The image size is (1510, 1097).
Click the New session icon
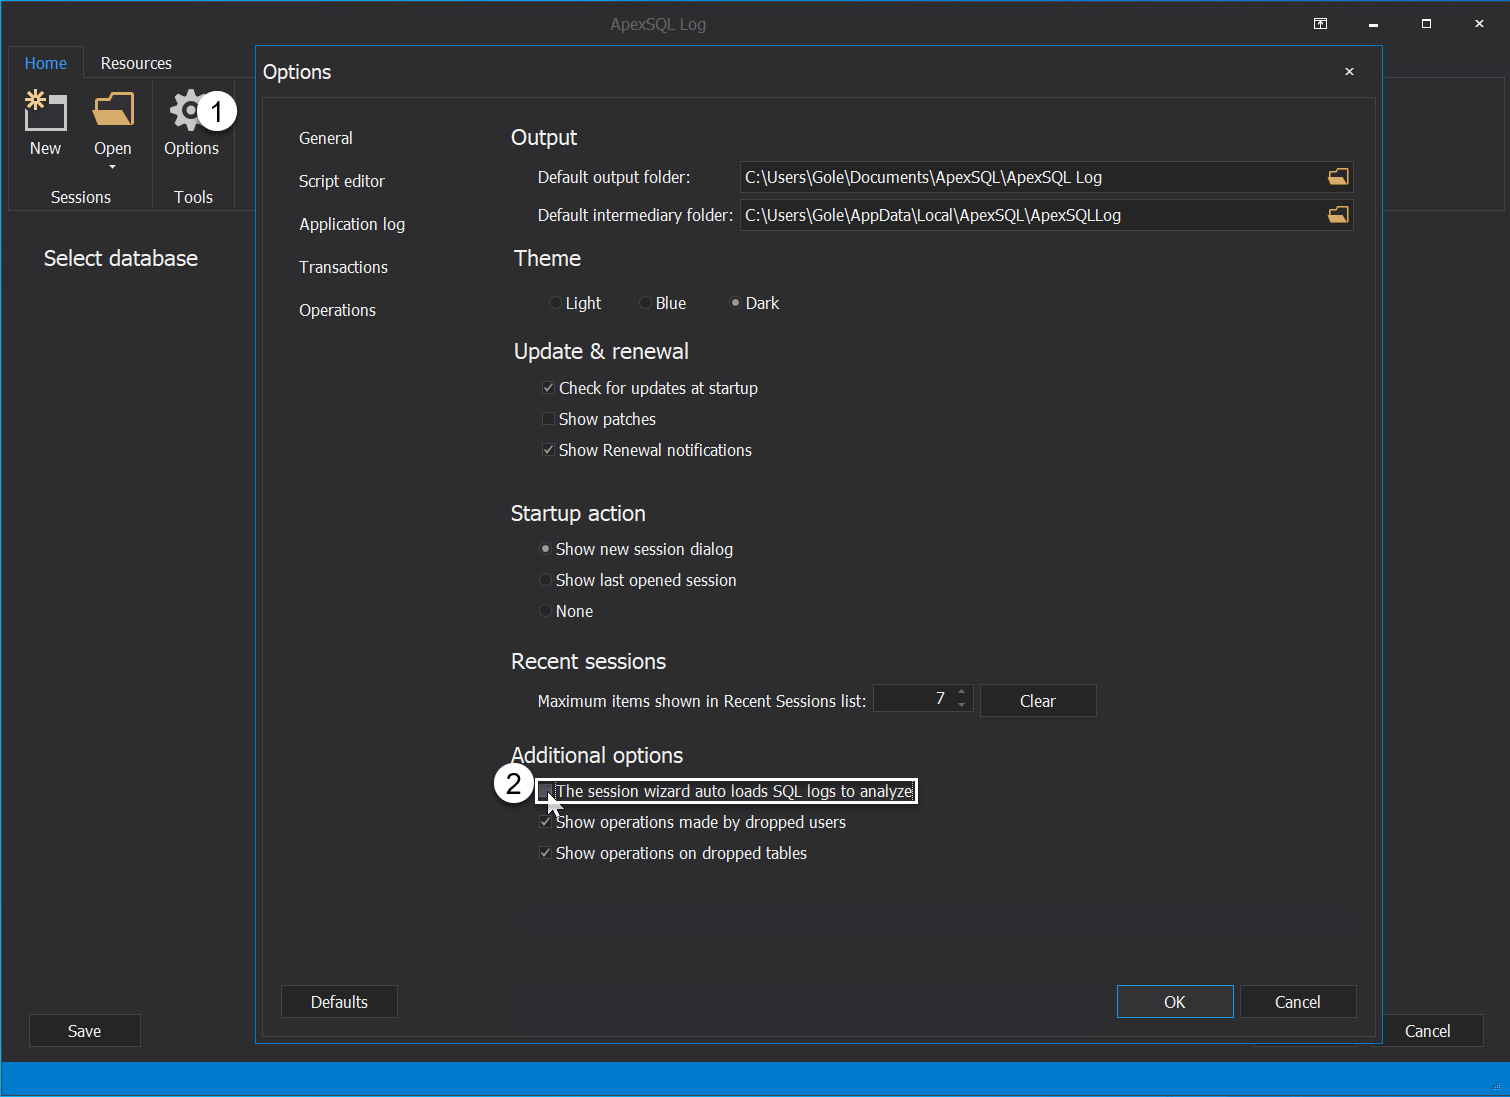(45, 111)
